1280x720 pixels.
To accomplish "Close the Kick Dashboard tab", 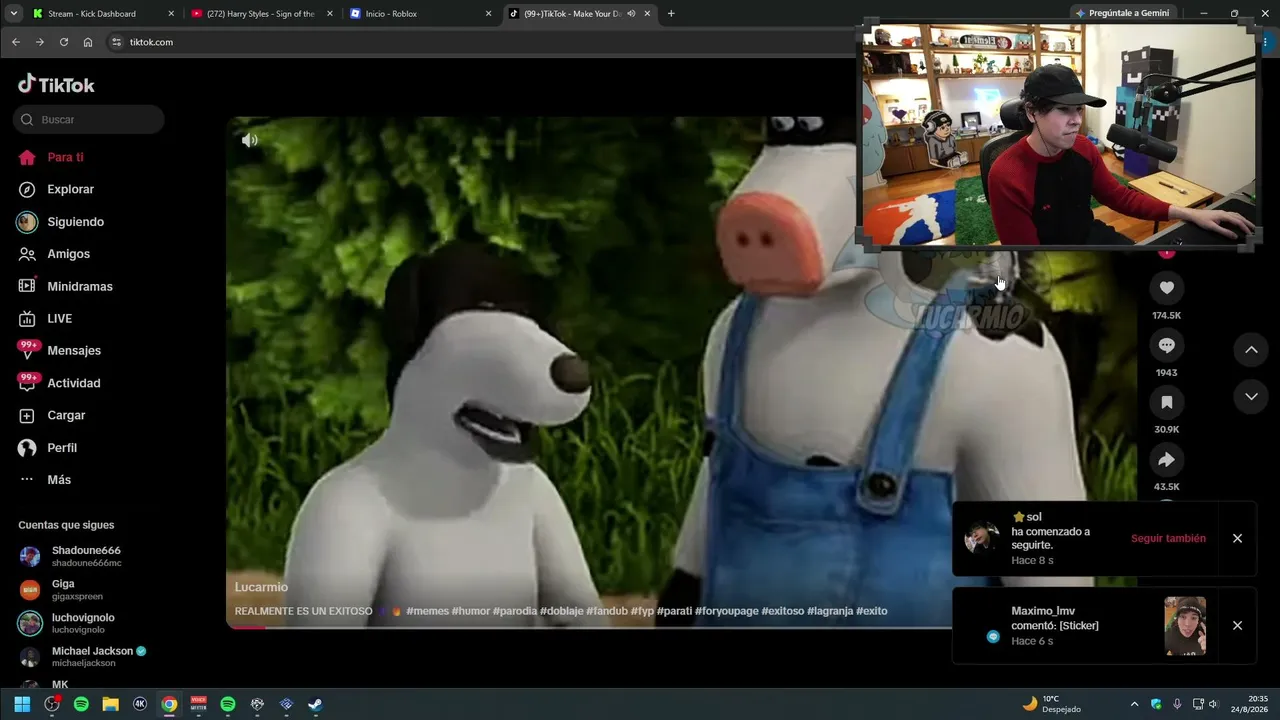I will [171, 14].
